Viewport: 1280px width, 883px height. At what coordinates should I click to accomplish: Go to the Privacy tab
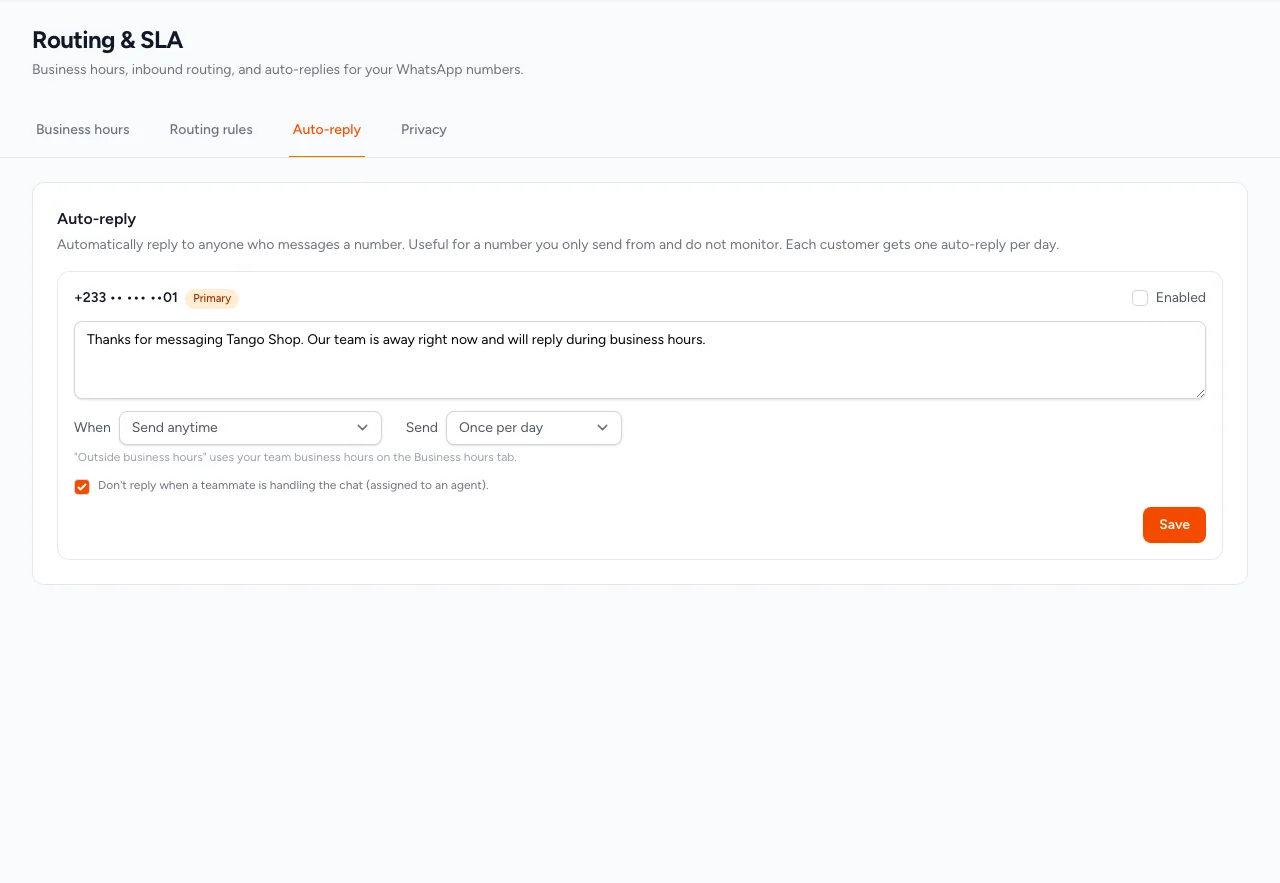point(424,129)
